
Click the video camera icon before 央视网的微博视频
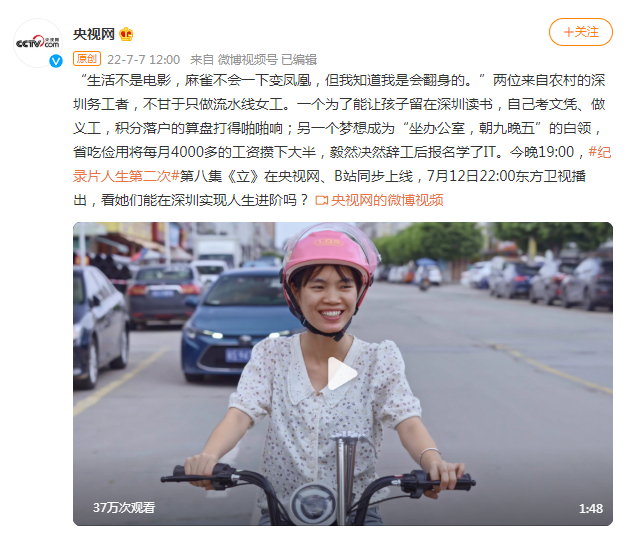click(x=321, y=200)
